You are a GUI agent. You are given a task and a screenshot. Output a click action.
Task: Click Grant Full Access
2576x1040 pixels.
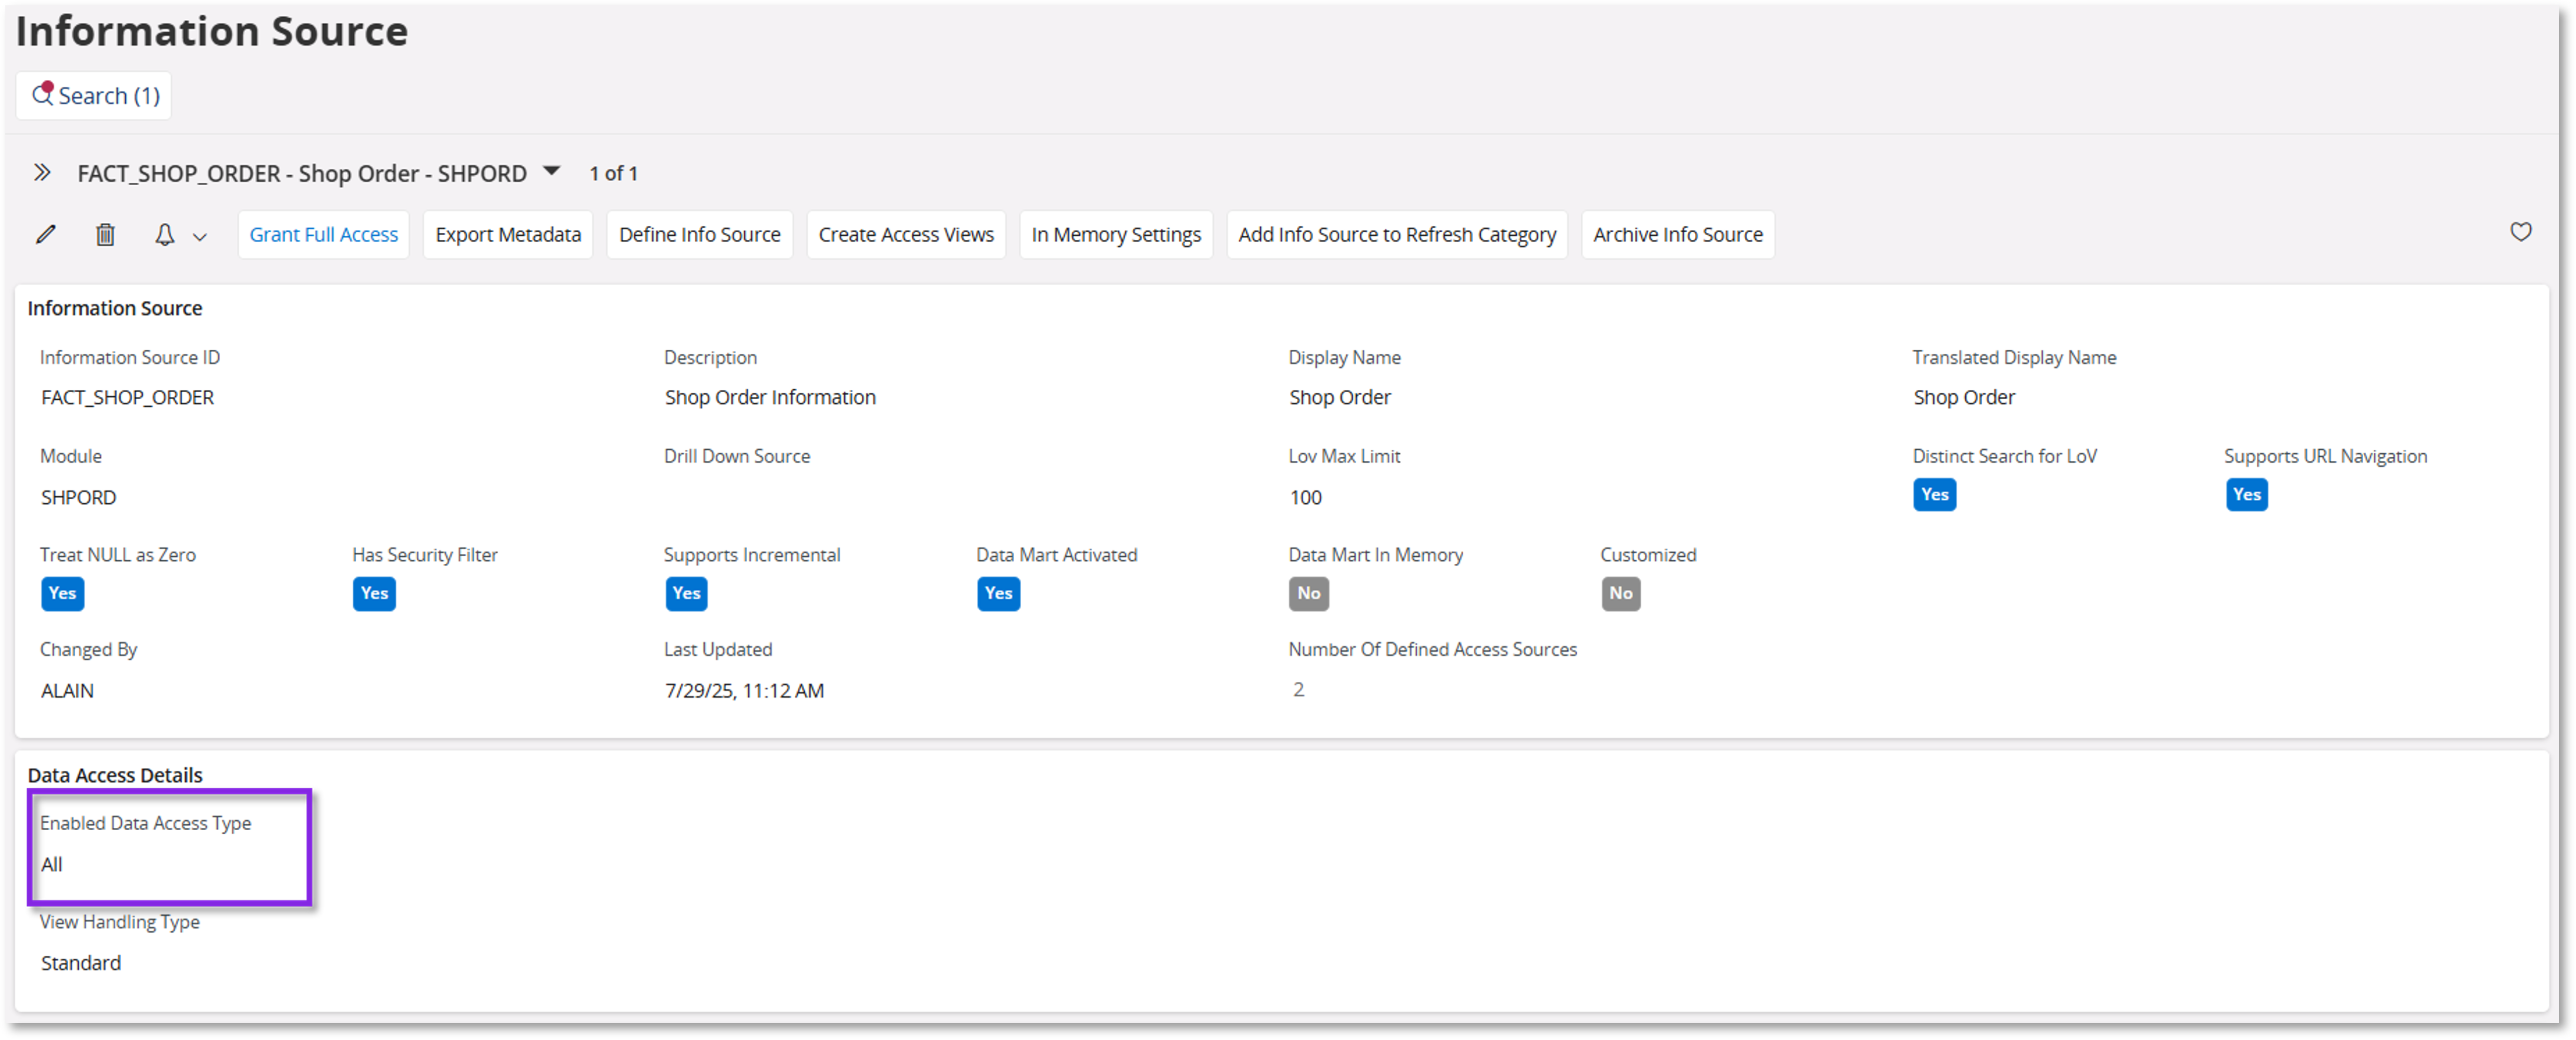click(324, 235)
